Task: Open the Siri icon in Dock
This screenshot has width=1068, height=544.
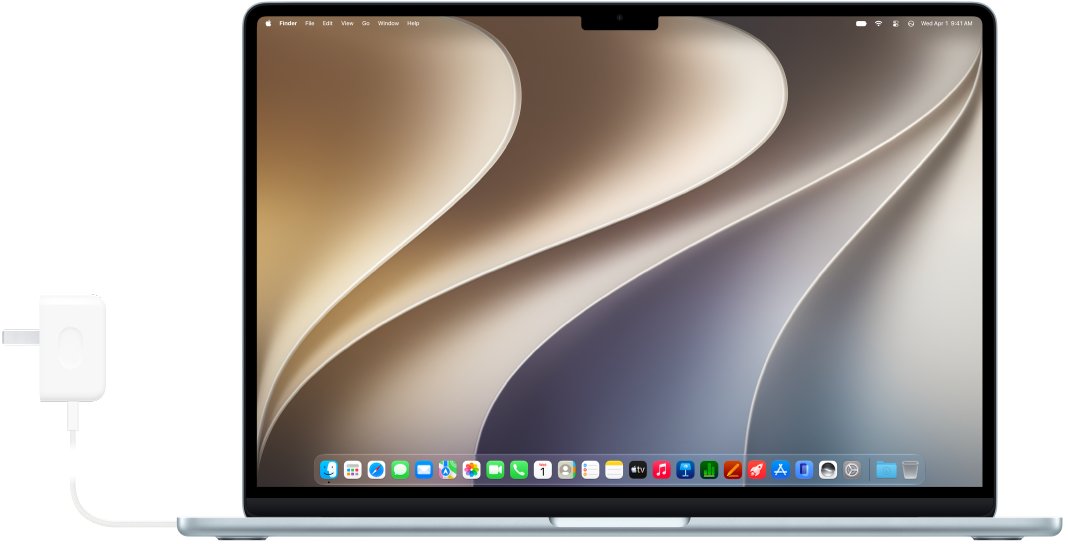Action: click(828, 470)
